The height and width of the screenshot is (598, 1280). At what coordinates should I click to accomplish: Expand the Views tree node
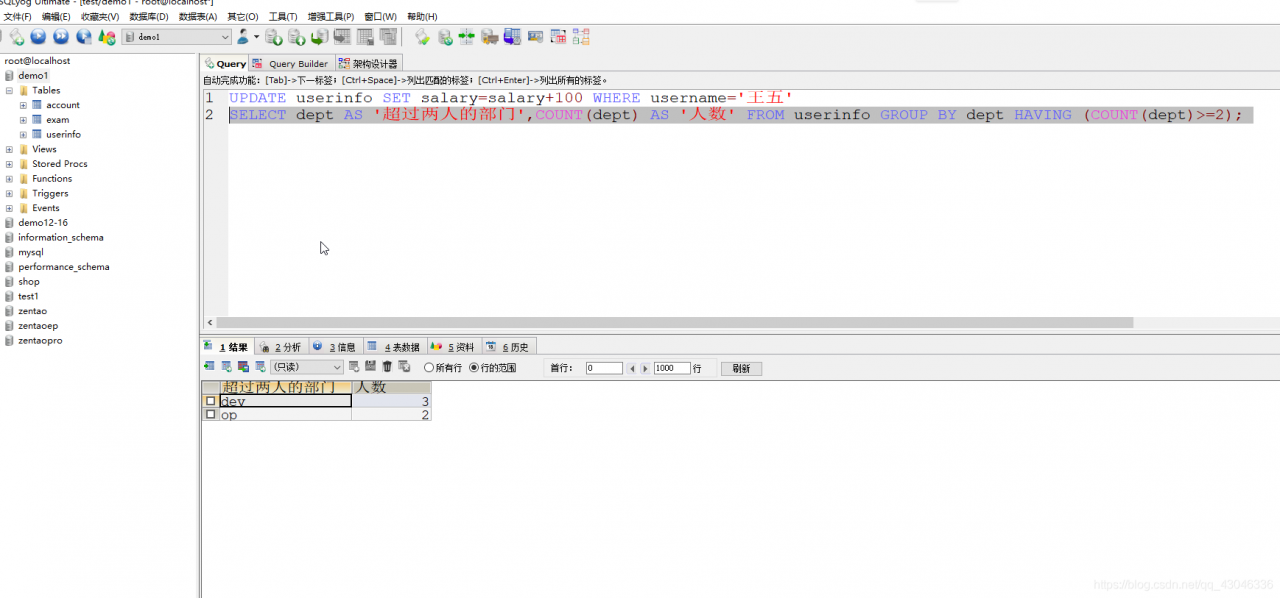[x=9, y=149]
